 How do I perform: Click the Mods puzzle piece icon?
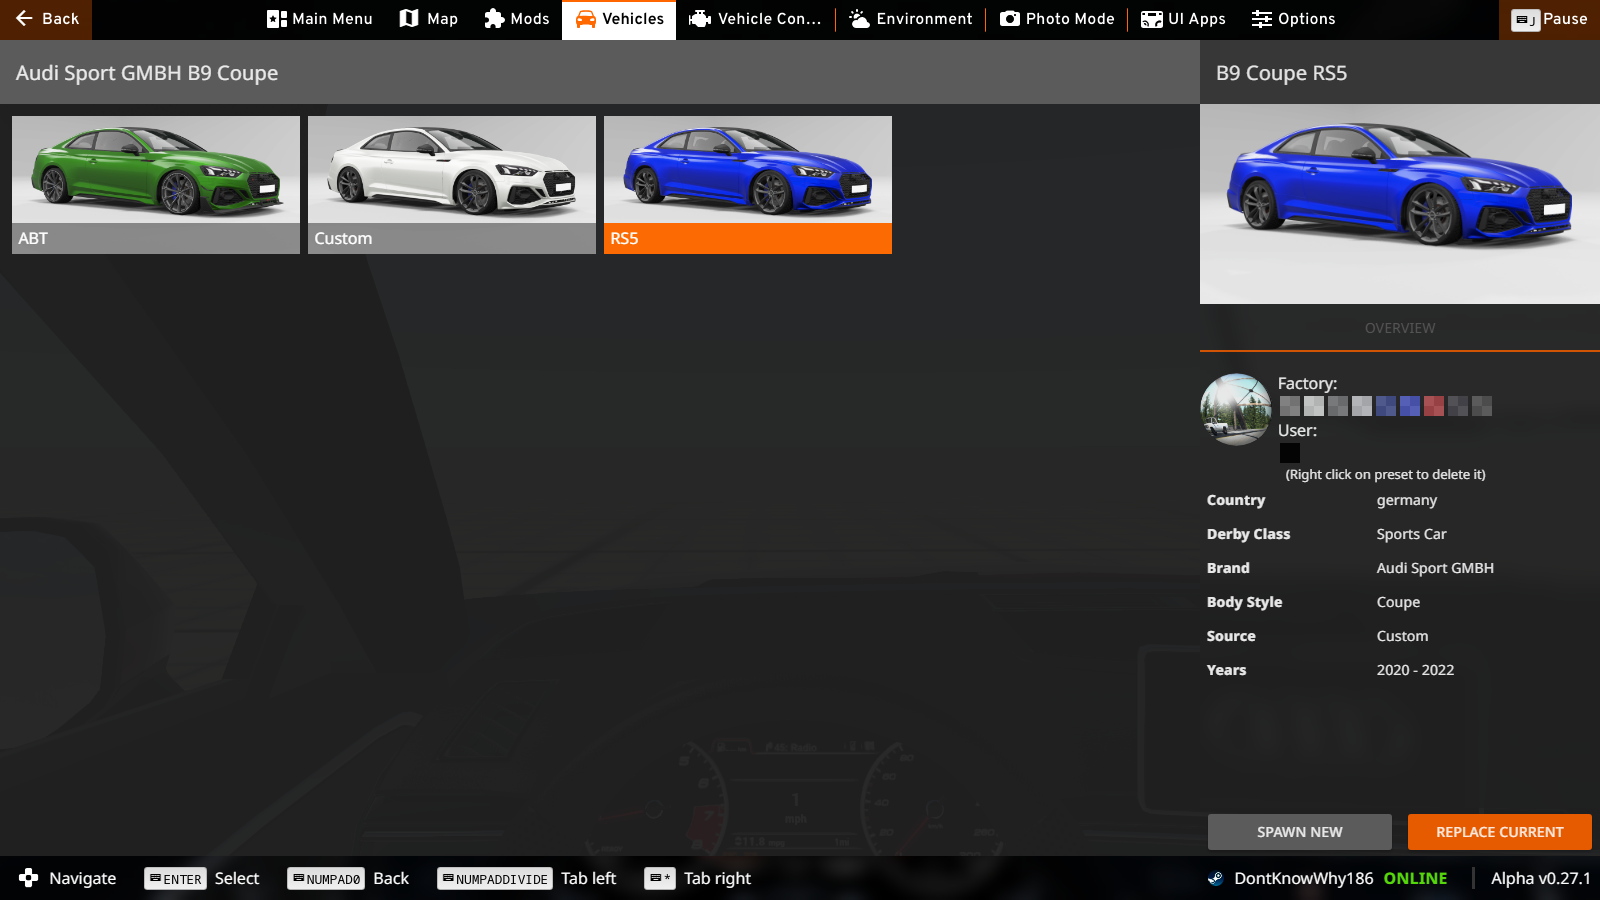494,19
